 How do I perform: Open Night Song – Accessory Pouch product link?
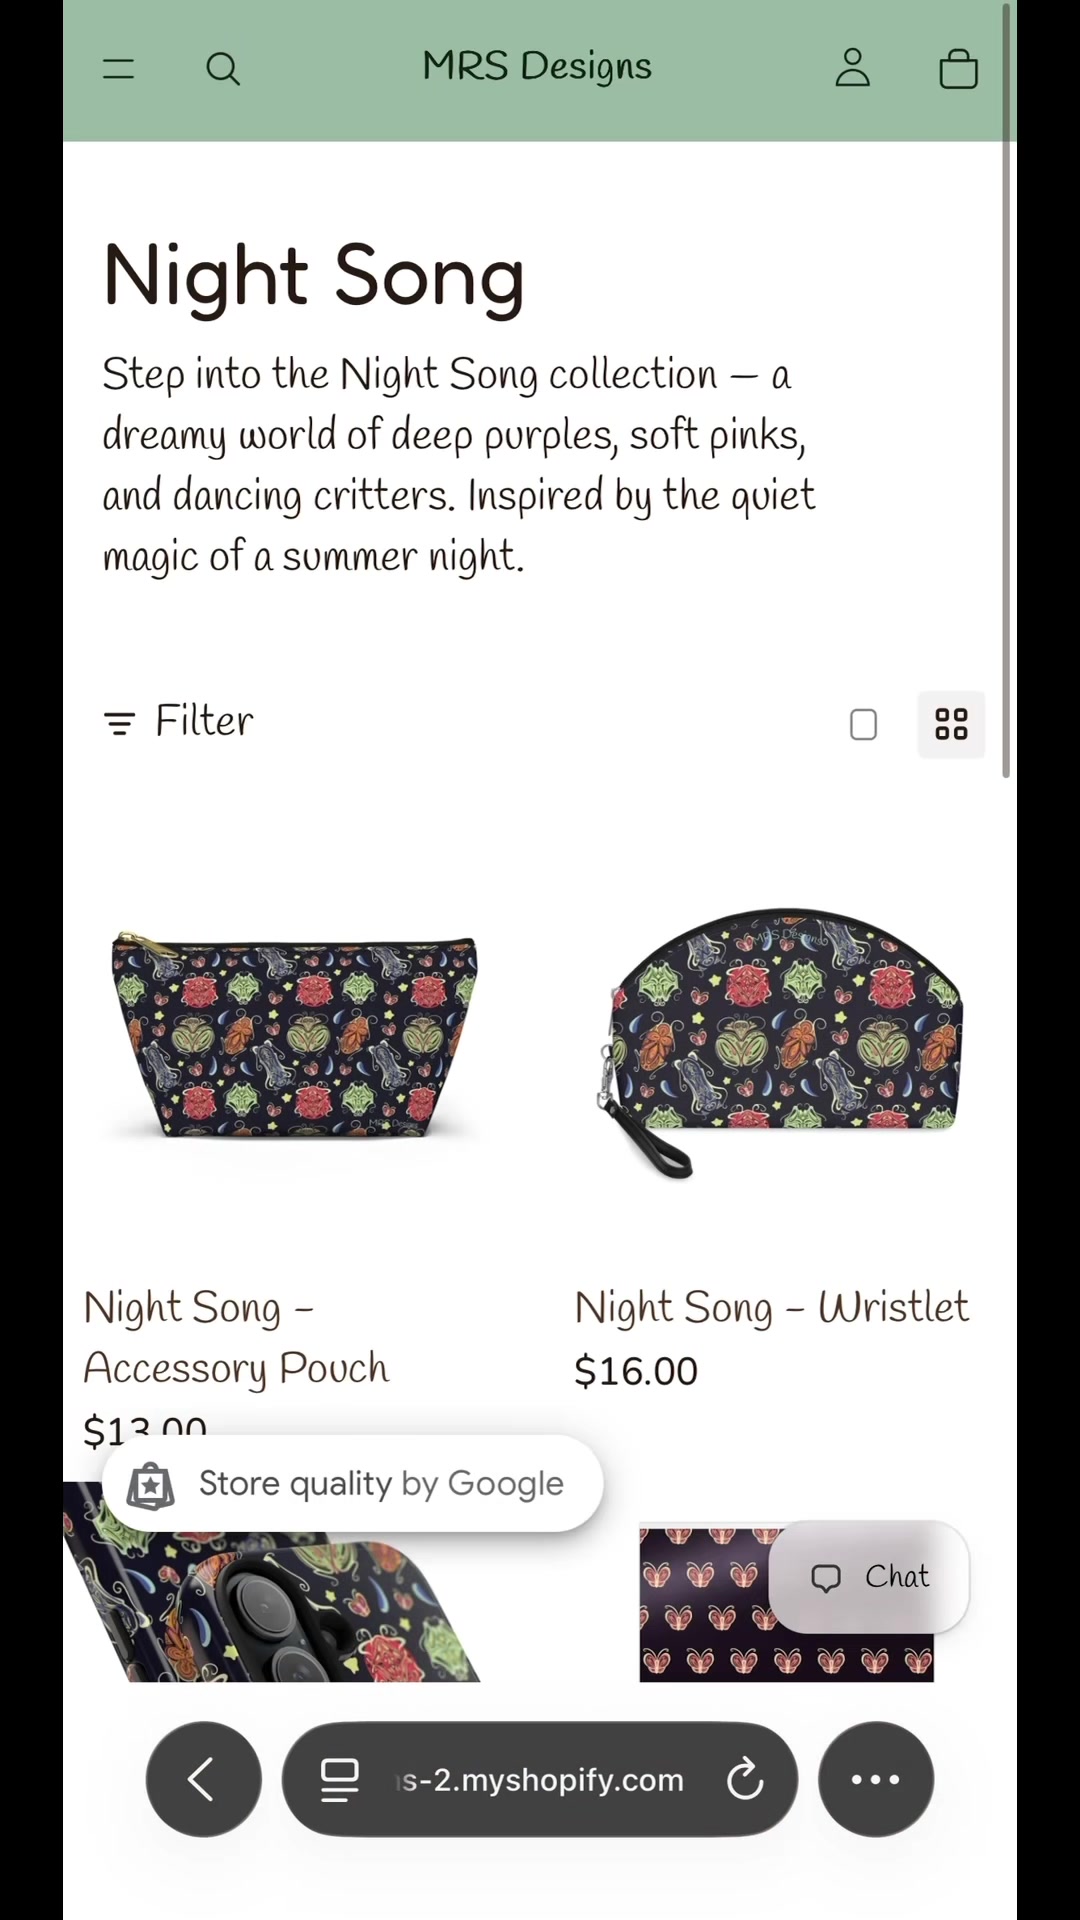(x=236, y=1337)
